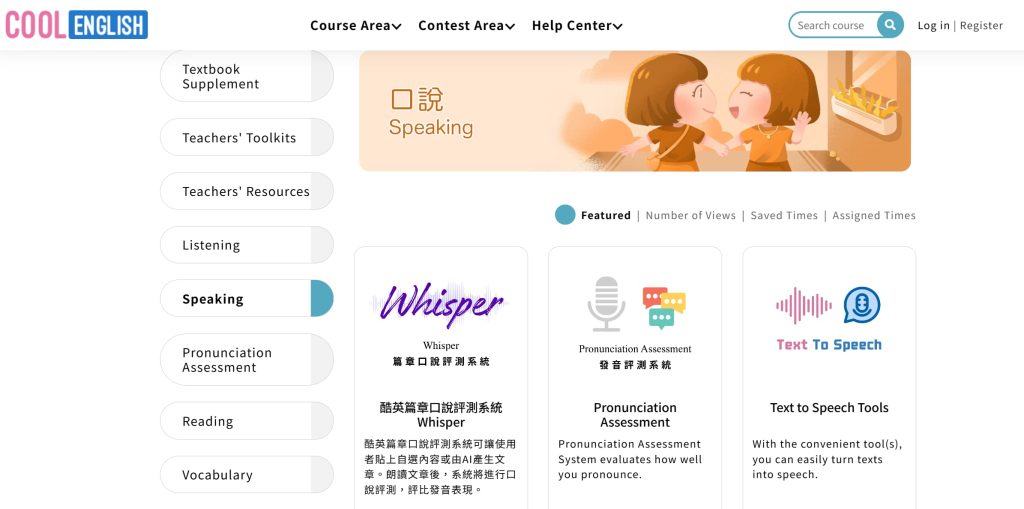Image resolution: width=1024 pixels, height=509 pixels.
Task: Open the Listening sidebar category
Action: click(247, 245)
